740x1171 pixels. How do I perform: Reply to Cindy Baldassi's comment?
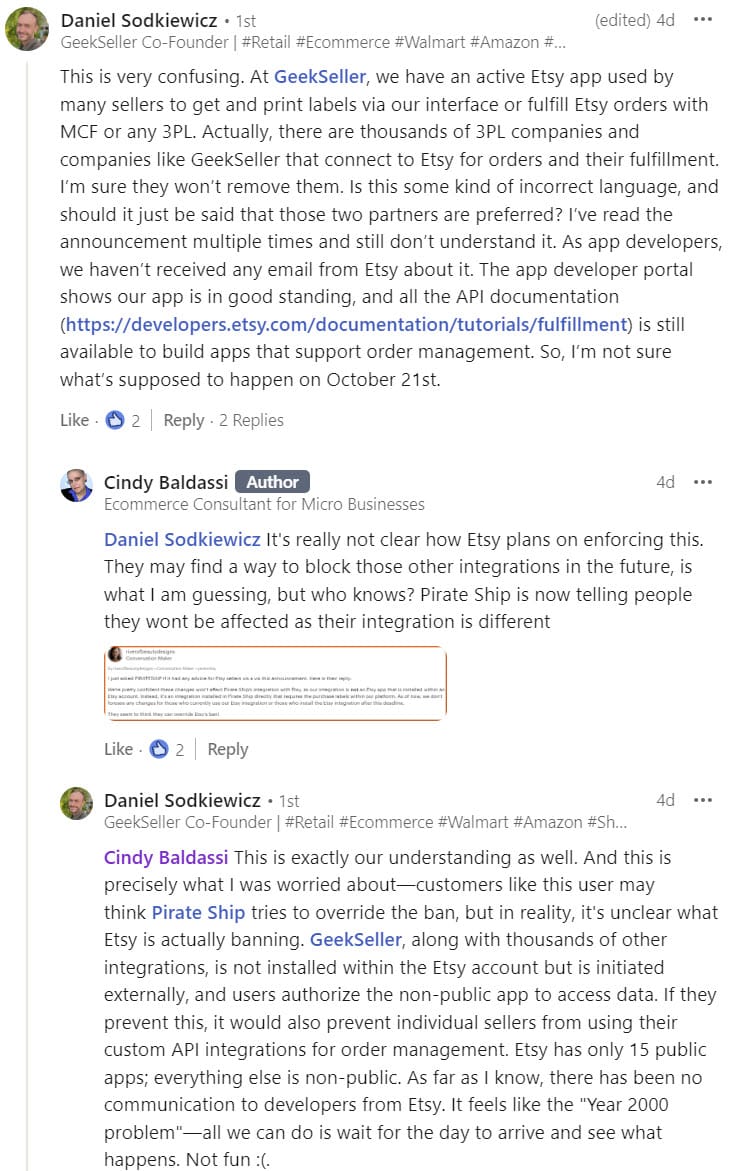coord(227,749)
